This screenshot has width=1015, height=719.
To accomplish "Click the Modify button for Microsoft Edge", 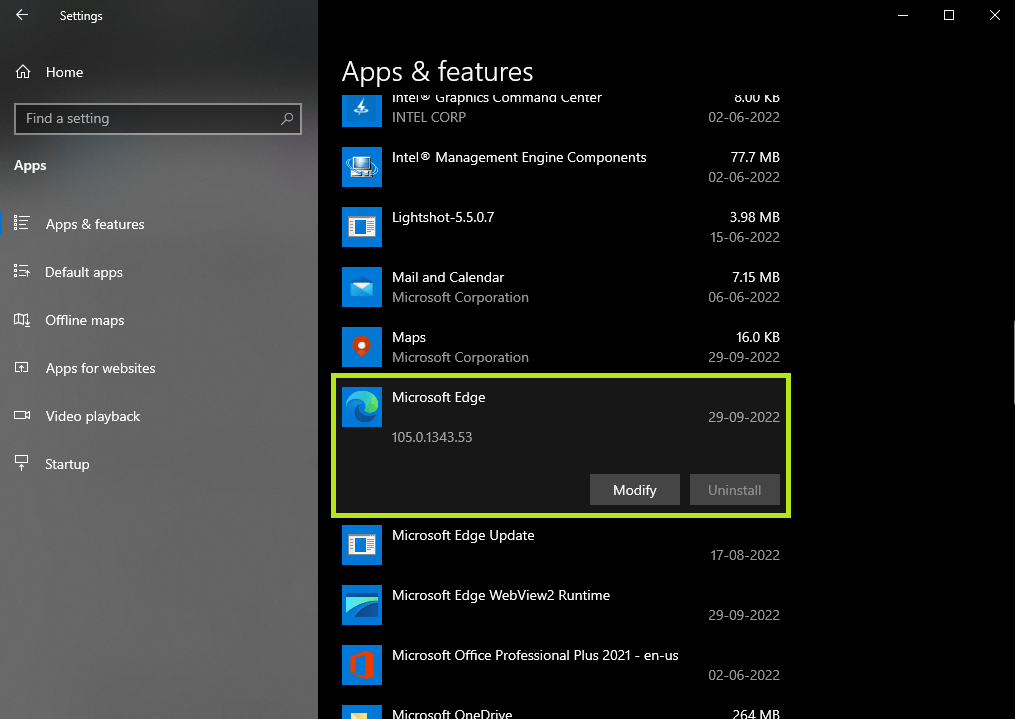I will coord(634,489).
